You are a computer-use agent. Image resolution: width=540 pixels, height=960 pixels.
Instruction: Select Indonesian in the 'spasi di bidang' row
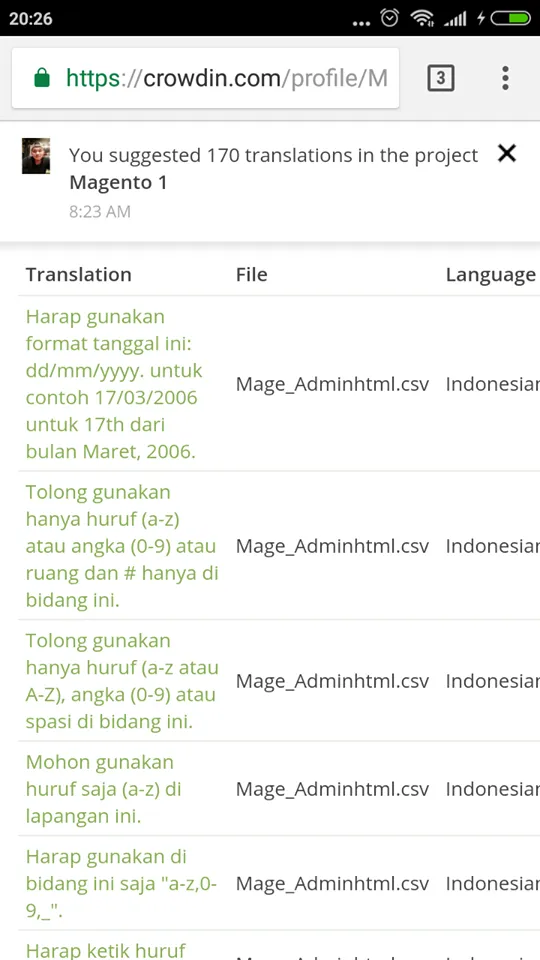pos(492,681)
